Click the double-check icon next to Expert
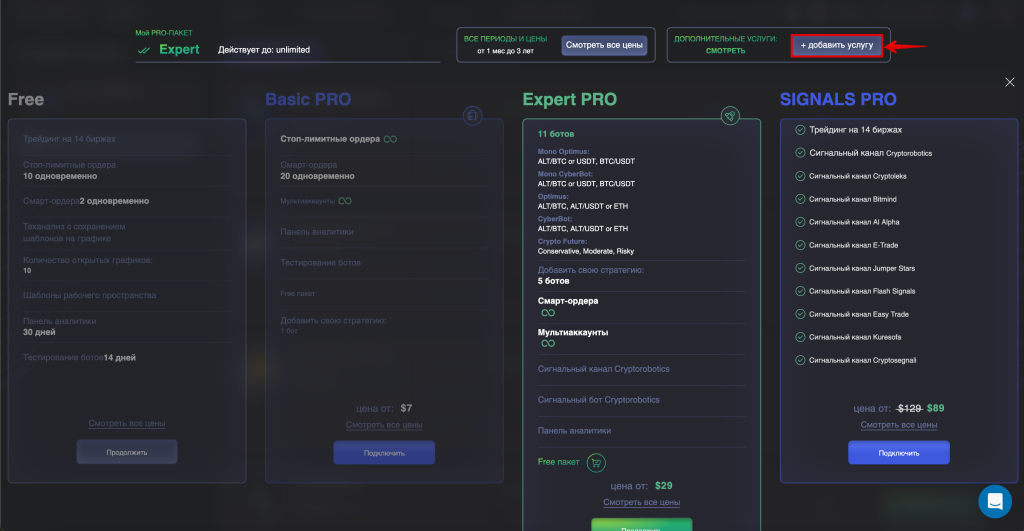1024x531 pixels. (144, 49)
